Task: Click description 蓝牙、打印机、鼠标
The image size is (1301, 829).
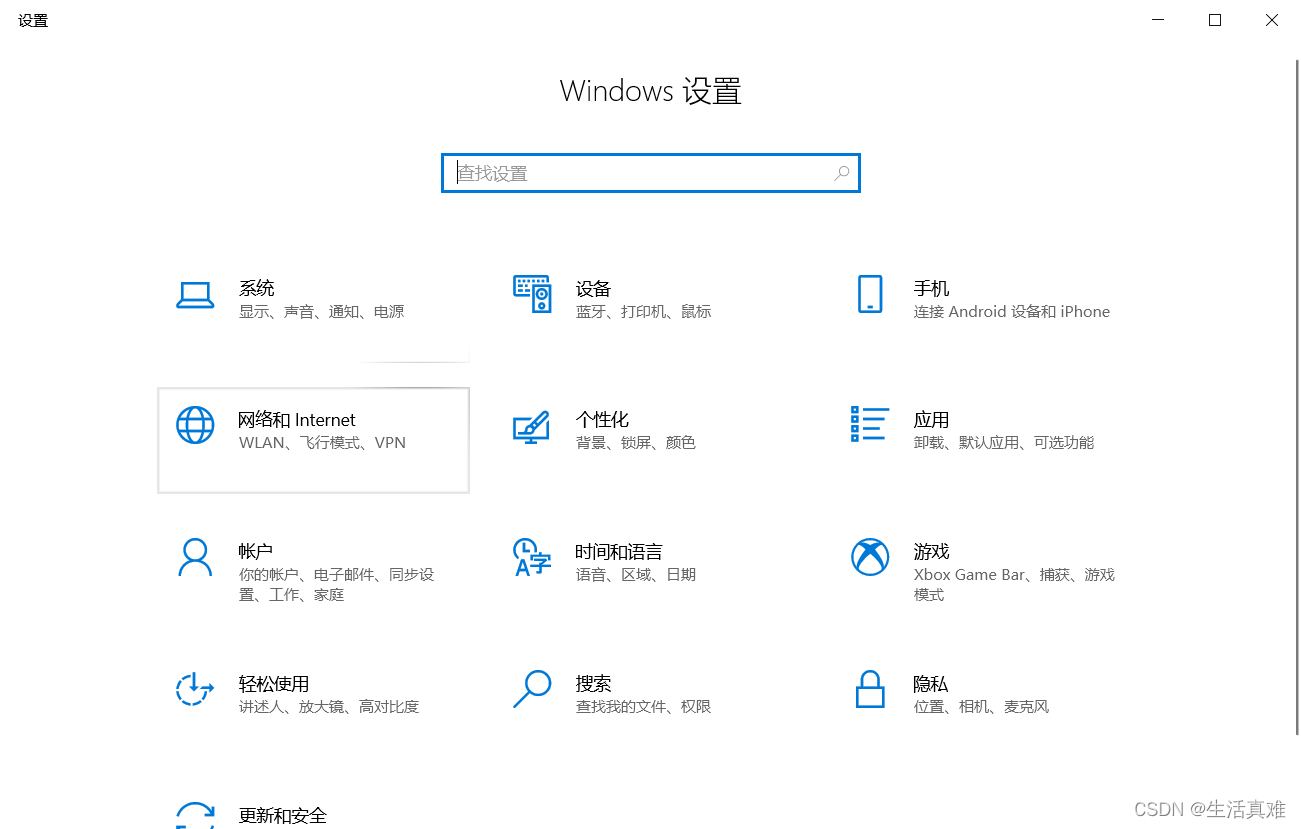Action: [644, 311]
